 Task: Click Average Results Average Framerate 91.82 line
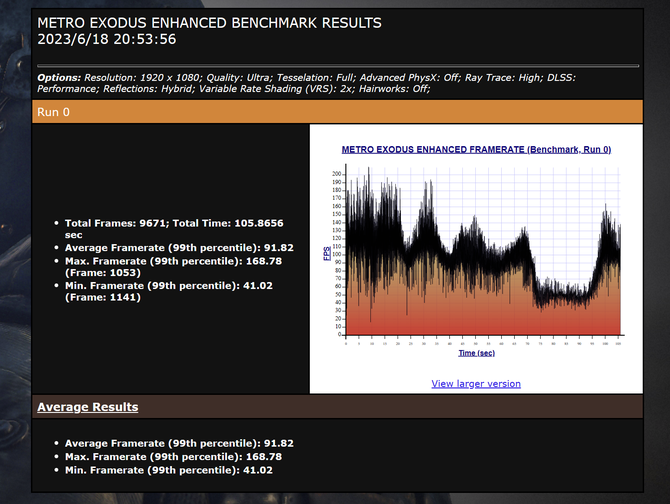click(x=179, y=443)
